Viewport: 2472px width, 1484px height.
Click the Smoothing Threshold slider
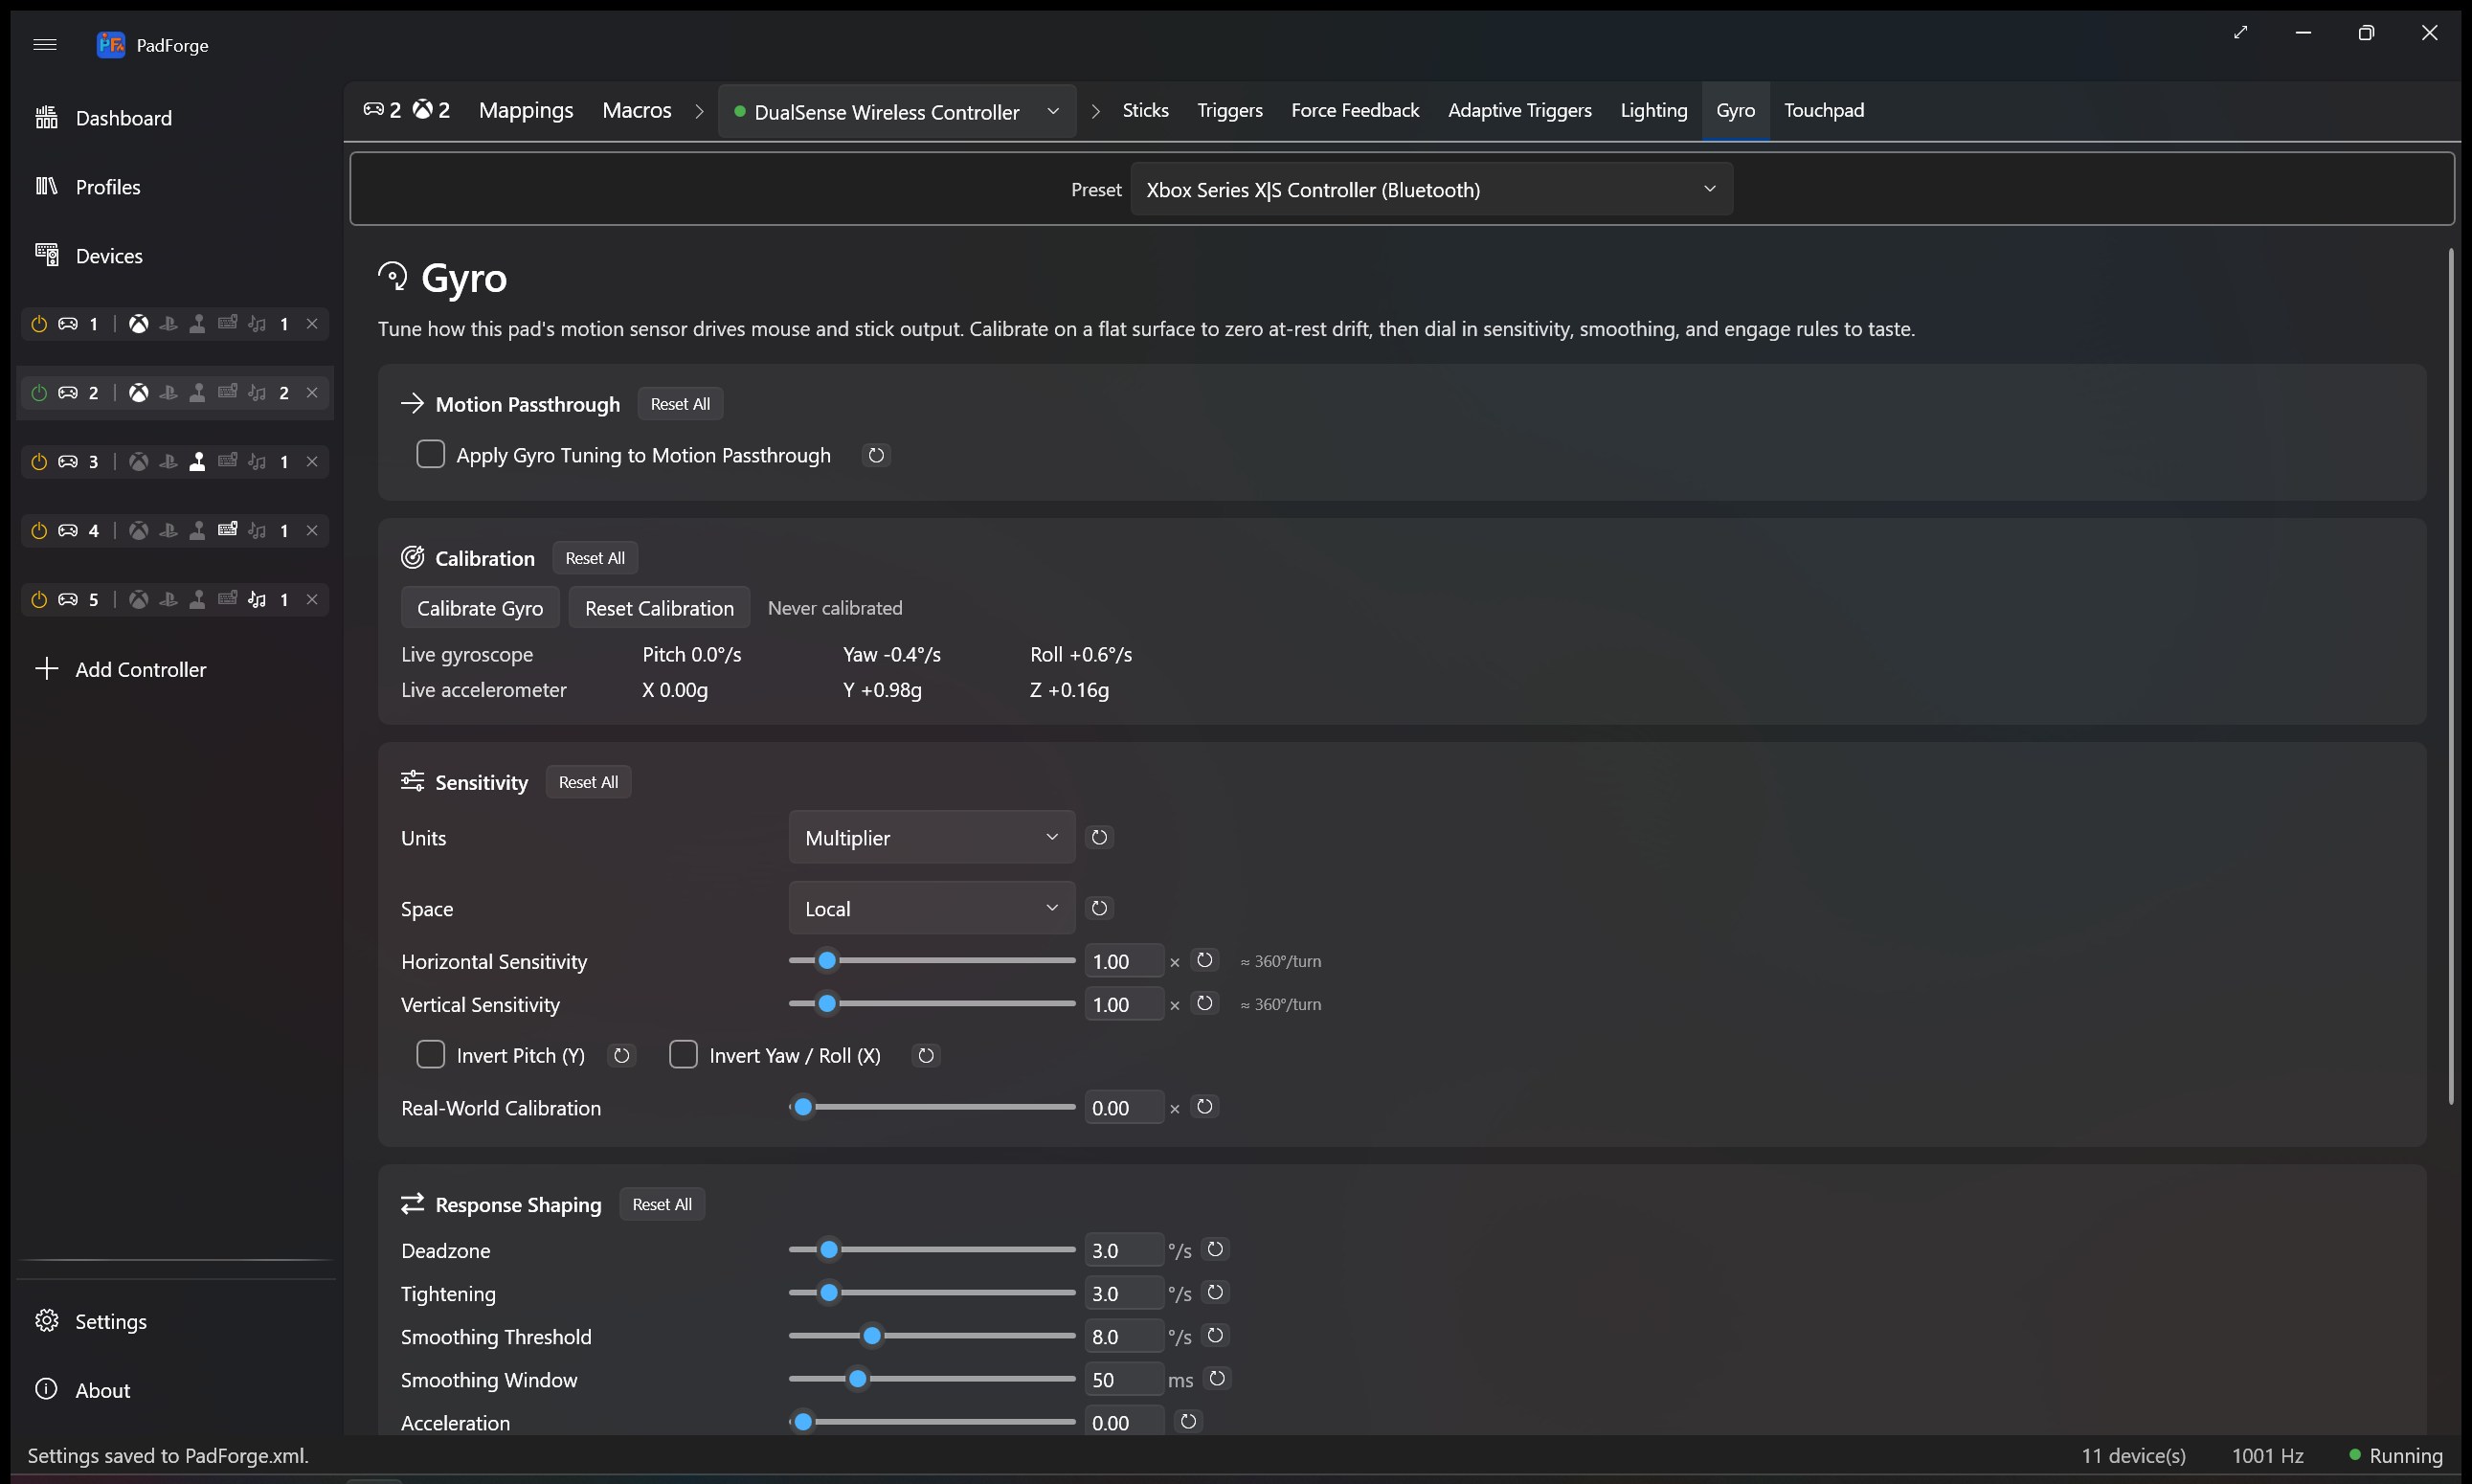click(931, 1336)
